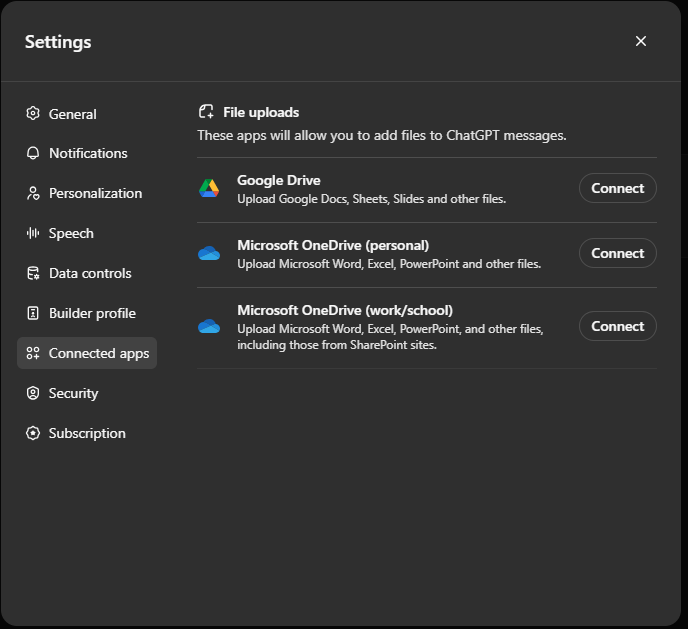Select the Connected apps tab
This screenshot has height=629, width=688.
pyautogui.click(x=98, y=353)
